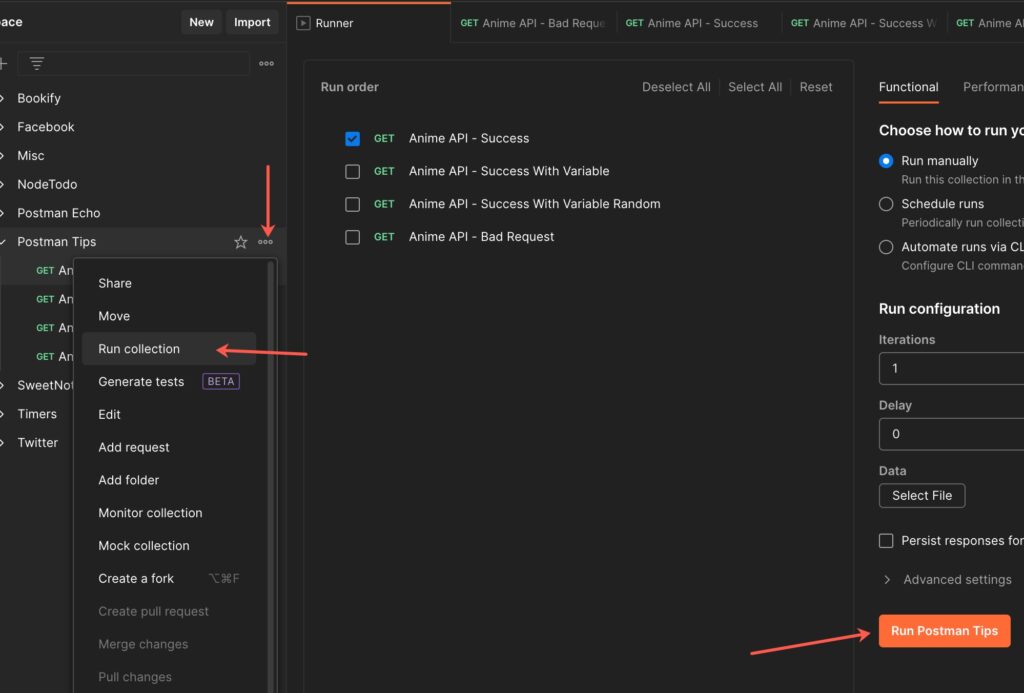Choose Run collection from the context menu
This screenshot has height=693, width=1024.
[x=139, y=349]
